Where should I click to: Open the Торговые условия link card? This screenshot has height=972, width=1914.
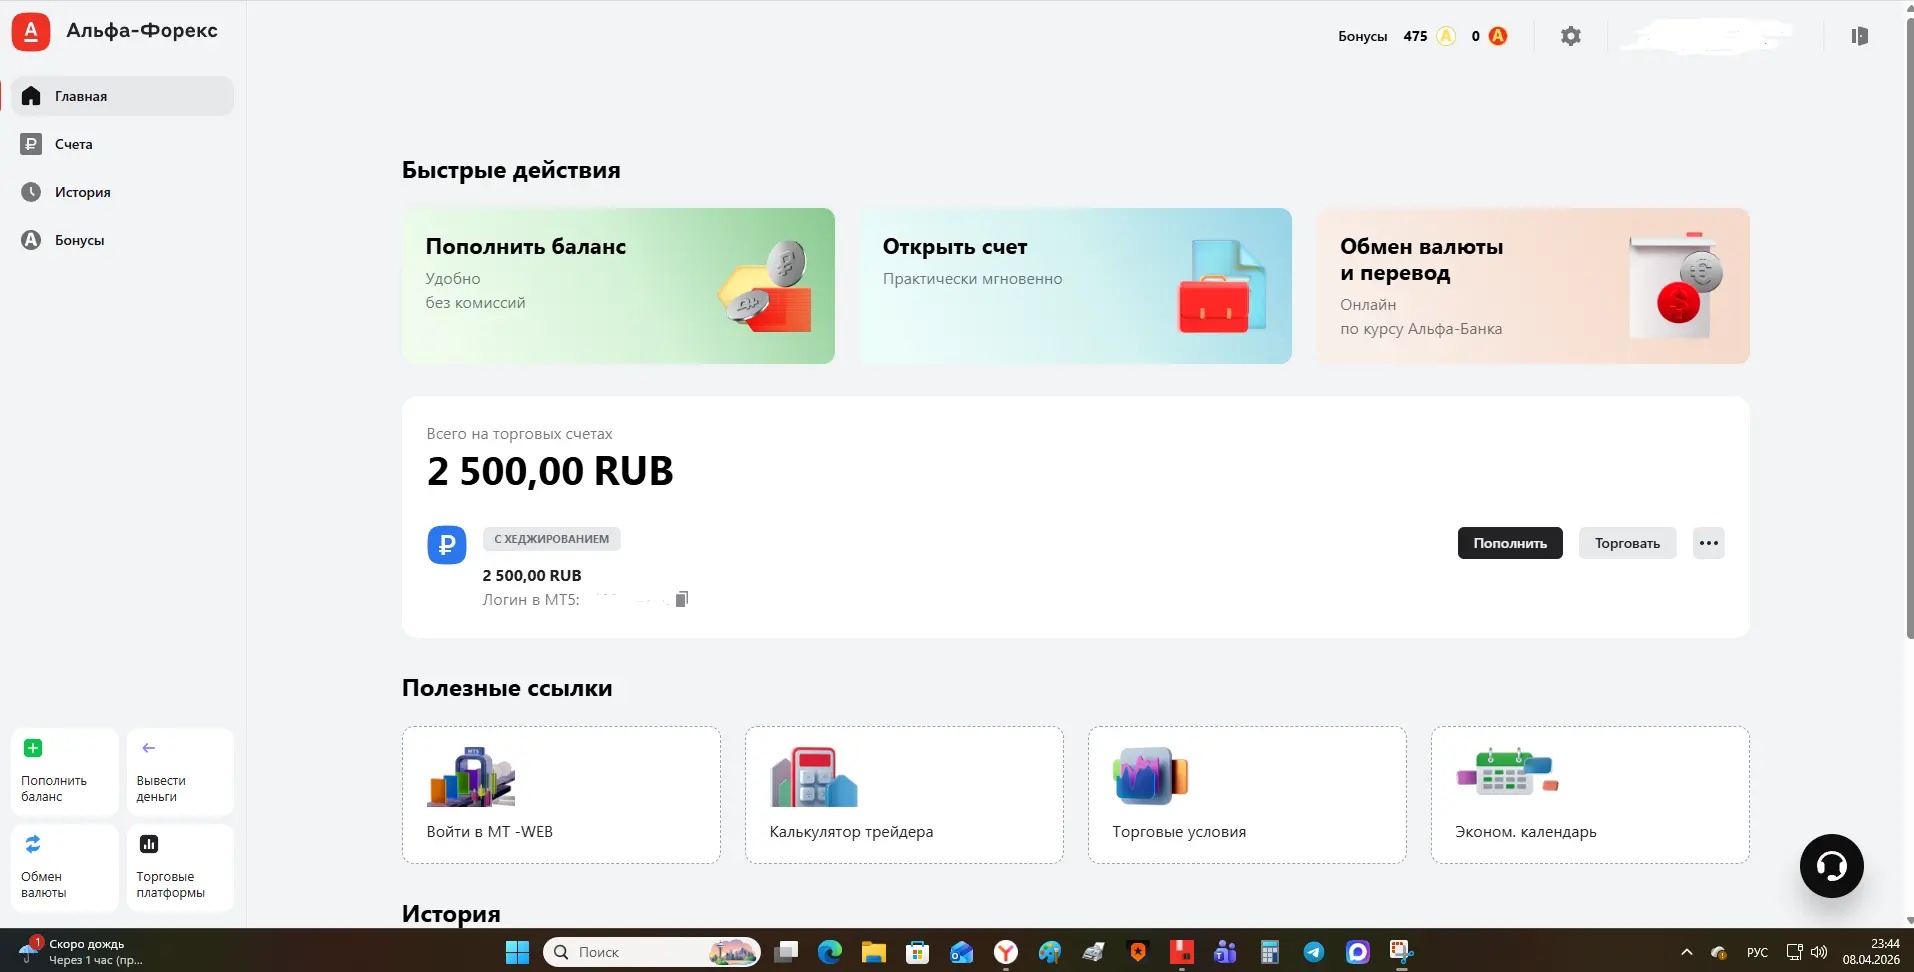pos(1247,795)
